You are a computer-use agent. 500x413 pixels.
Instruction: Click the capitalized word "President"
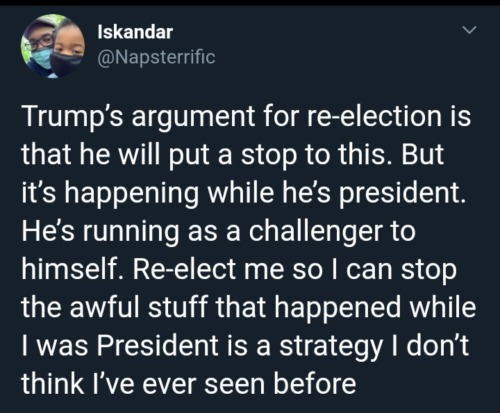[x=158, y=346]
